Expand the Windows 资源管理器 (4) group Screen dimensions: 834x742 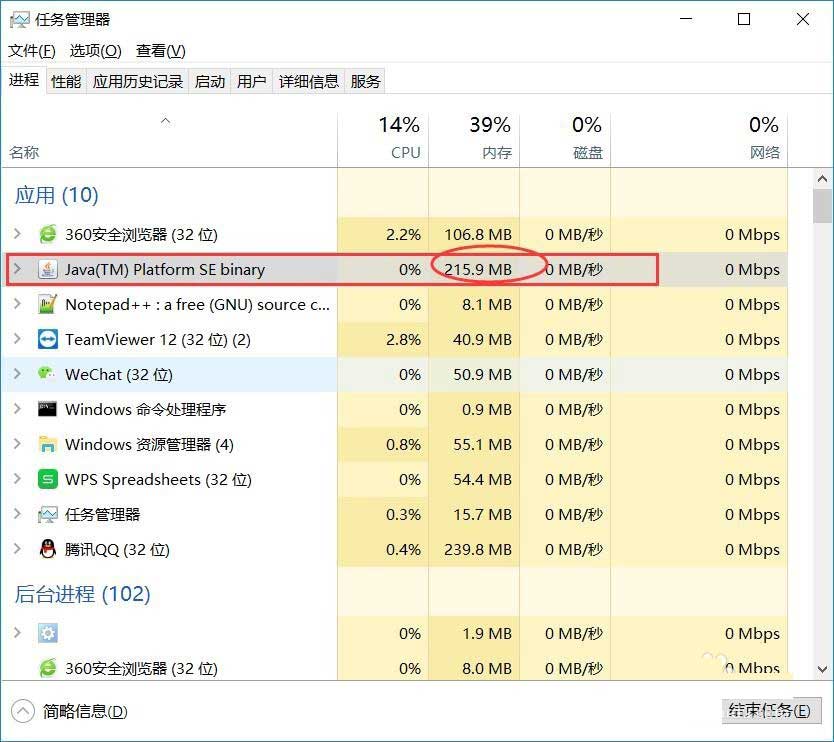(x=18, y=444)
